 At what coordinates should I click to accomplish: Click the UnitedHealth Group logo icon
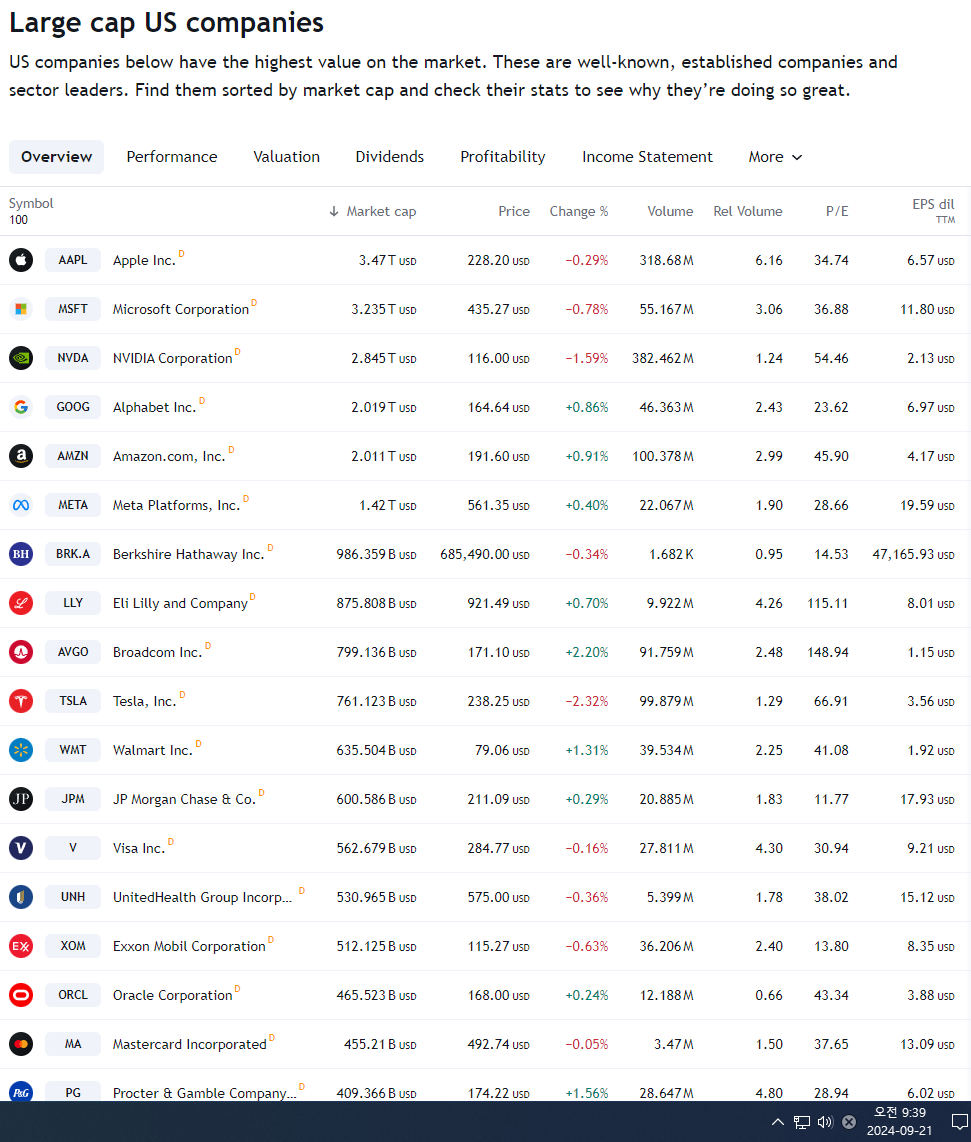pyautogui.click(x=21, y=897)
